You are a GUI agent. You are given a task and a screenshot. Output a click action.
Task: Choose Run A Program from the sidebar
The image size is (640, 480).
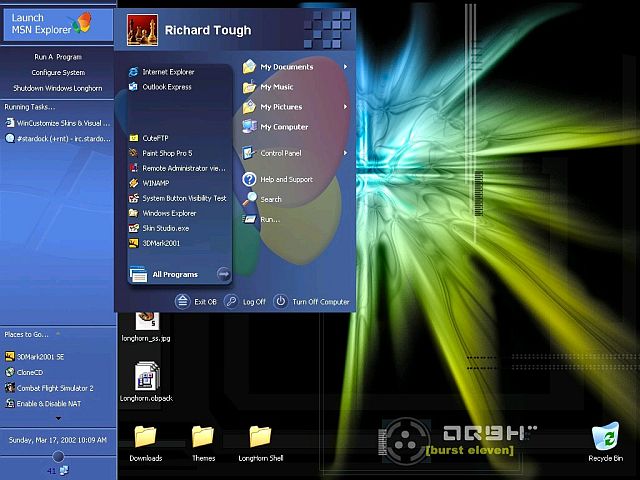click(58, 57)
